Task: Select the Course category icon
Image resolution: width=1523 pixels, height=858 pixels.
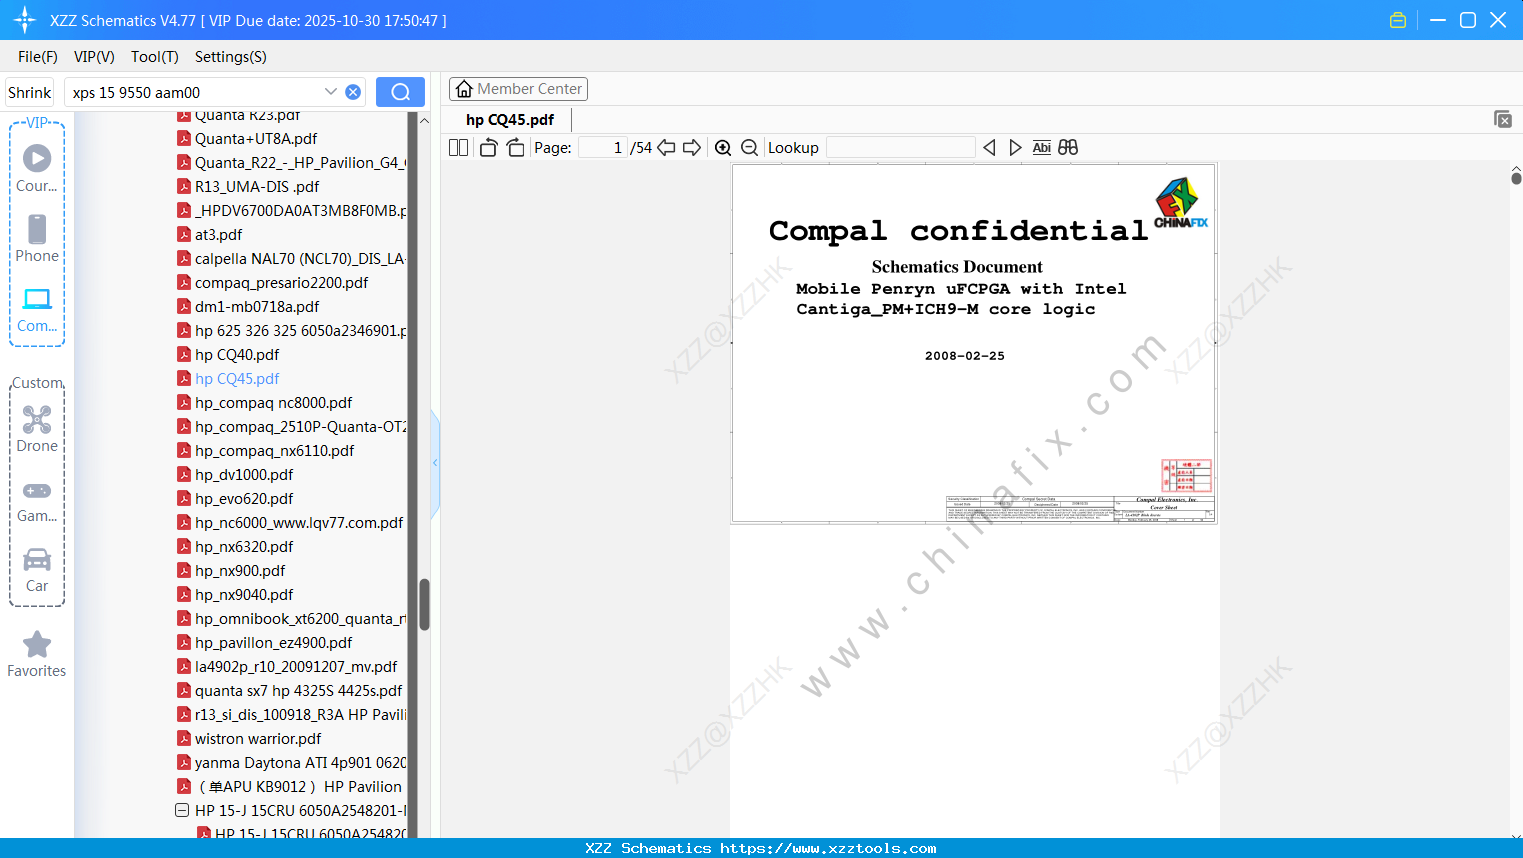Action: pyautogui.click(x=37, y=168)
